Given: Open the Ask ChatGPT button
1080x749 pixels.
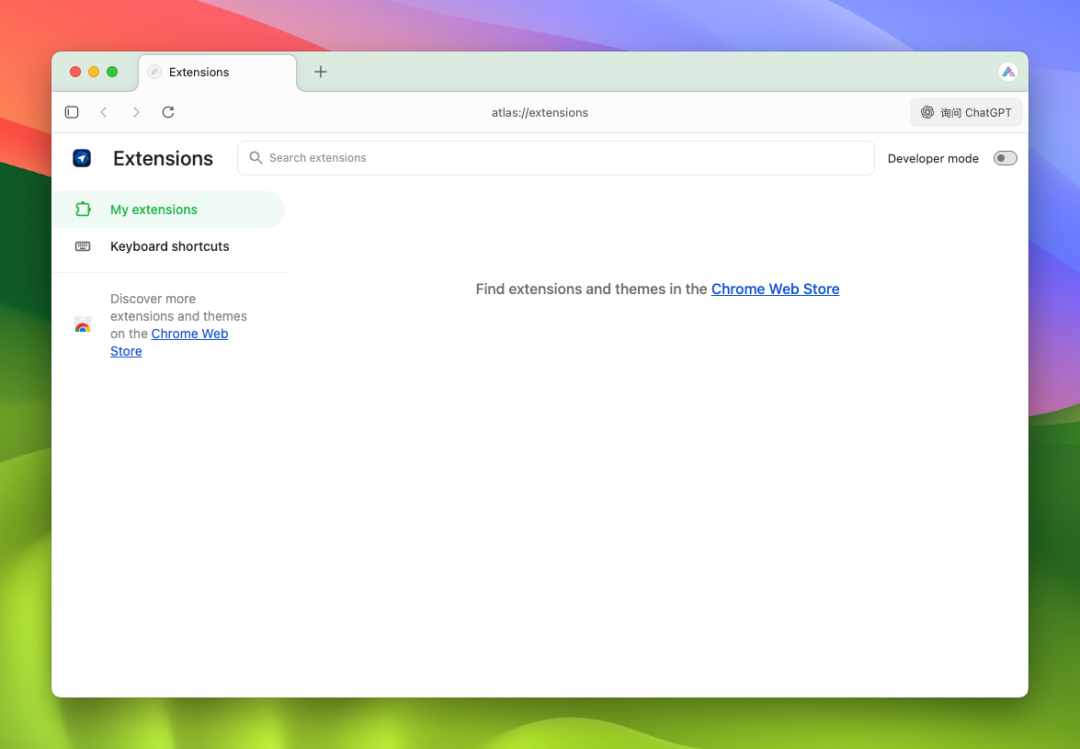Looking at the screenshot, I should (966, 113).
